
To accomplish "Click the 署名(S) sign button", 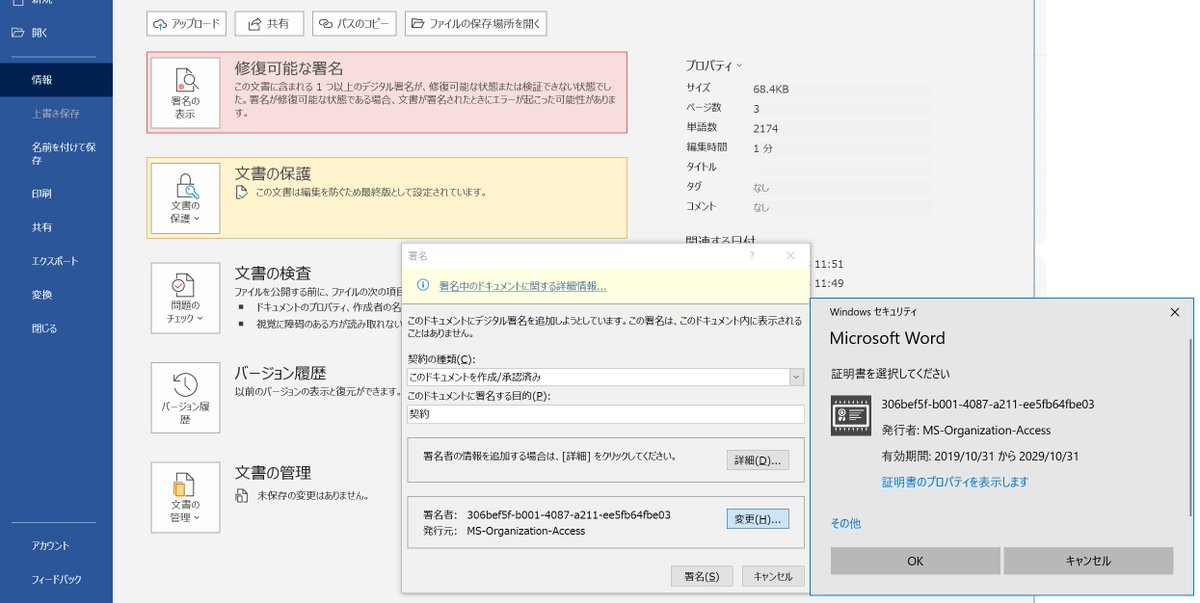I will 701,576.
